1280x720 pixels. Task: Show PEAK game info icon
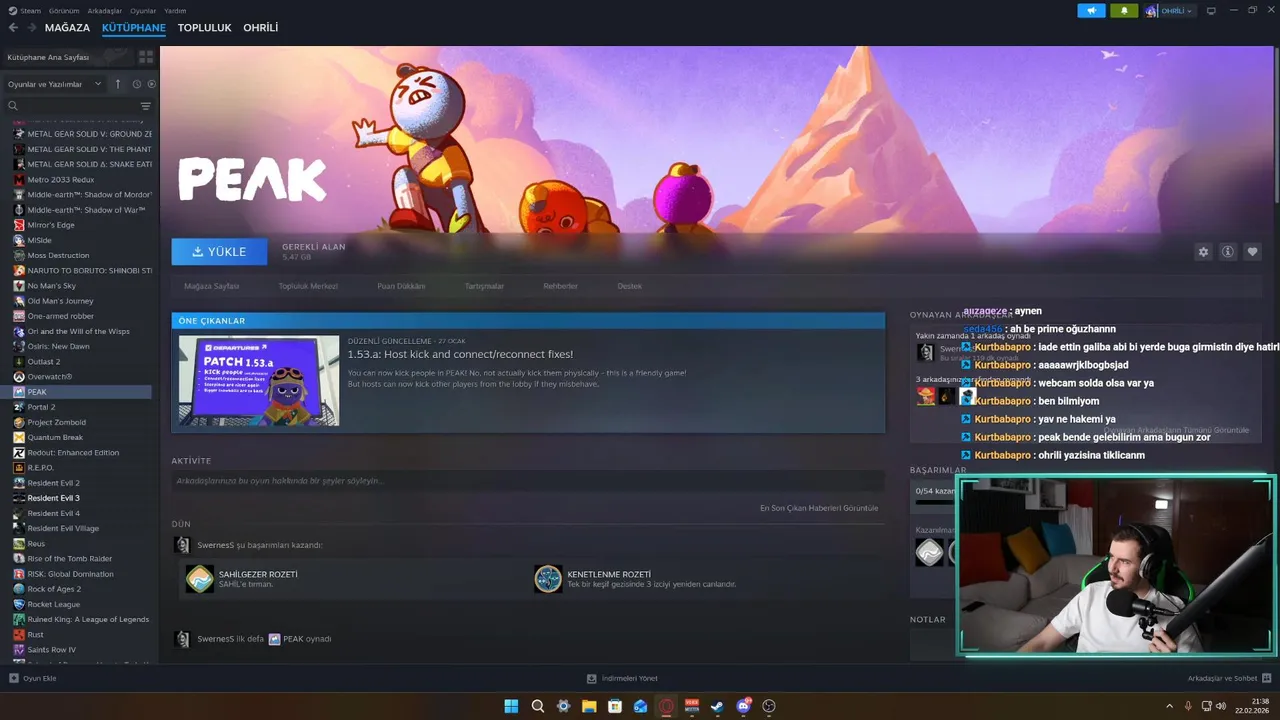tap(1228, 252)
